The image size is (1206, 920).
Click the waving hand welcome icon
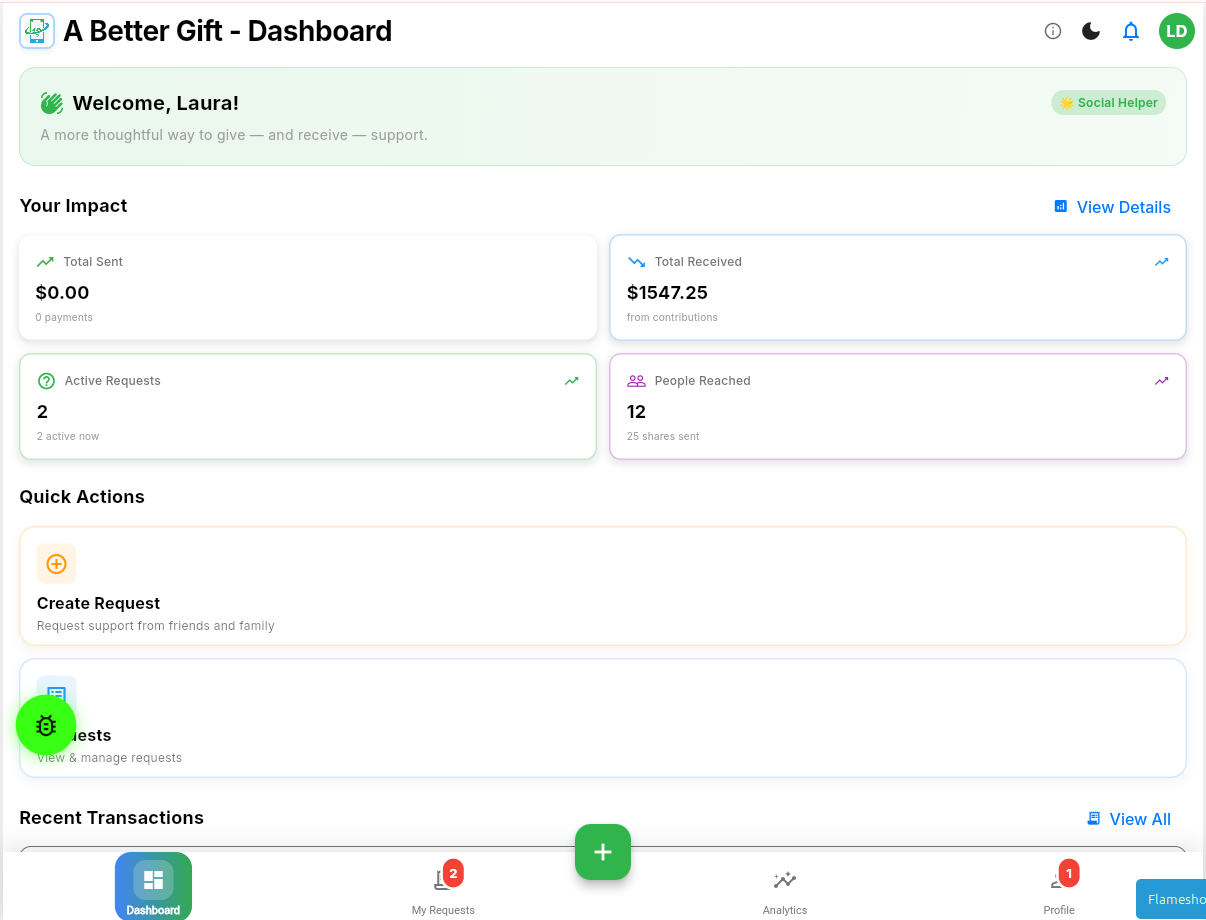52,103
